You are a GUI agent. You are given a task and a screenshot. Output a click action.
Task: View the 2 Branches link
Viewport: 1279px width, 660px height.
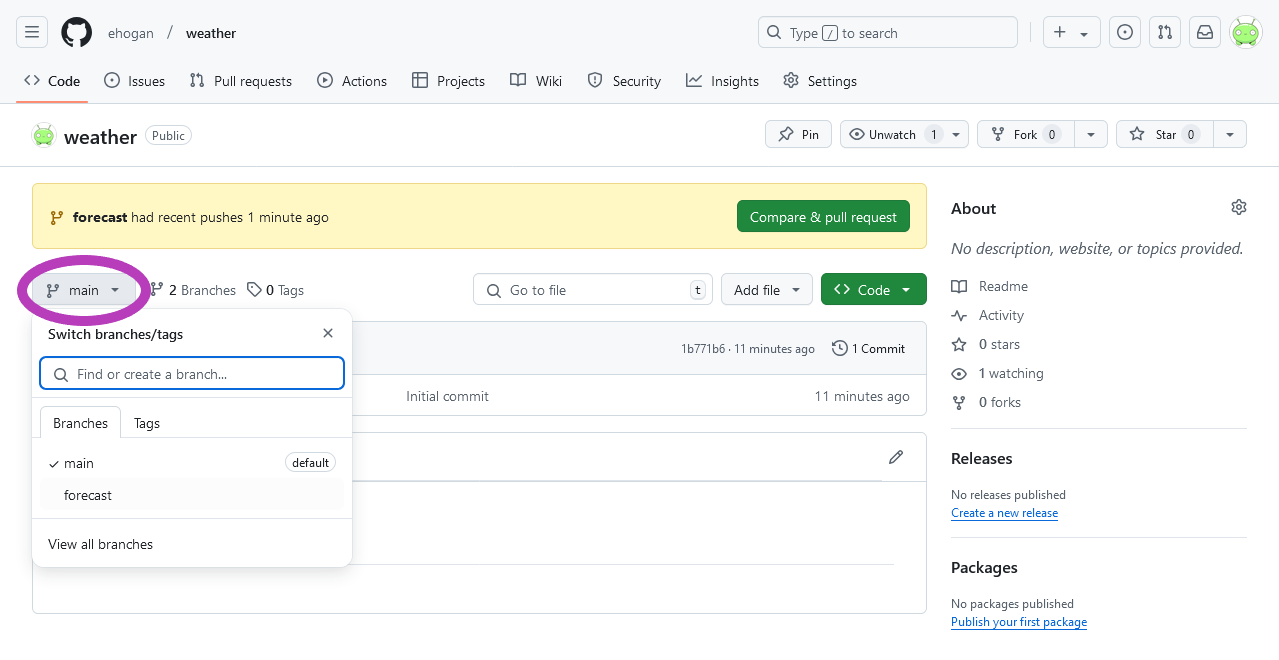pos(193,290)
